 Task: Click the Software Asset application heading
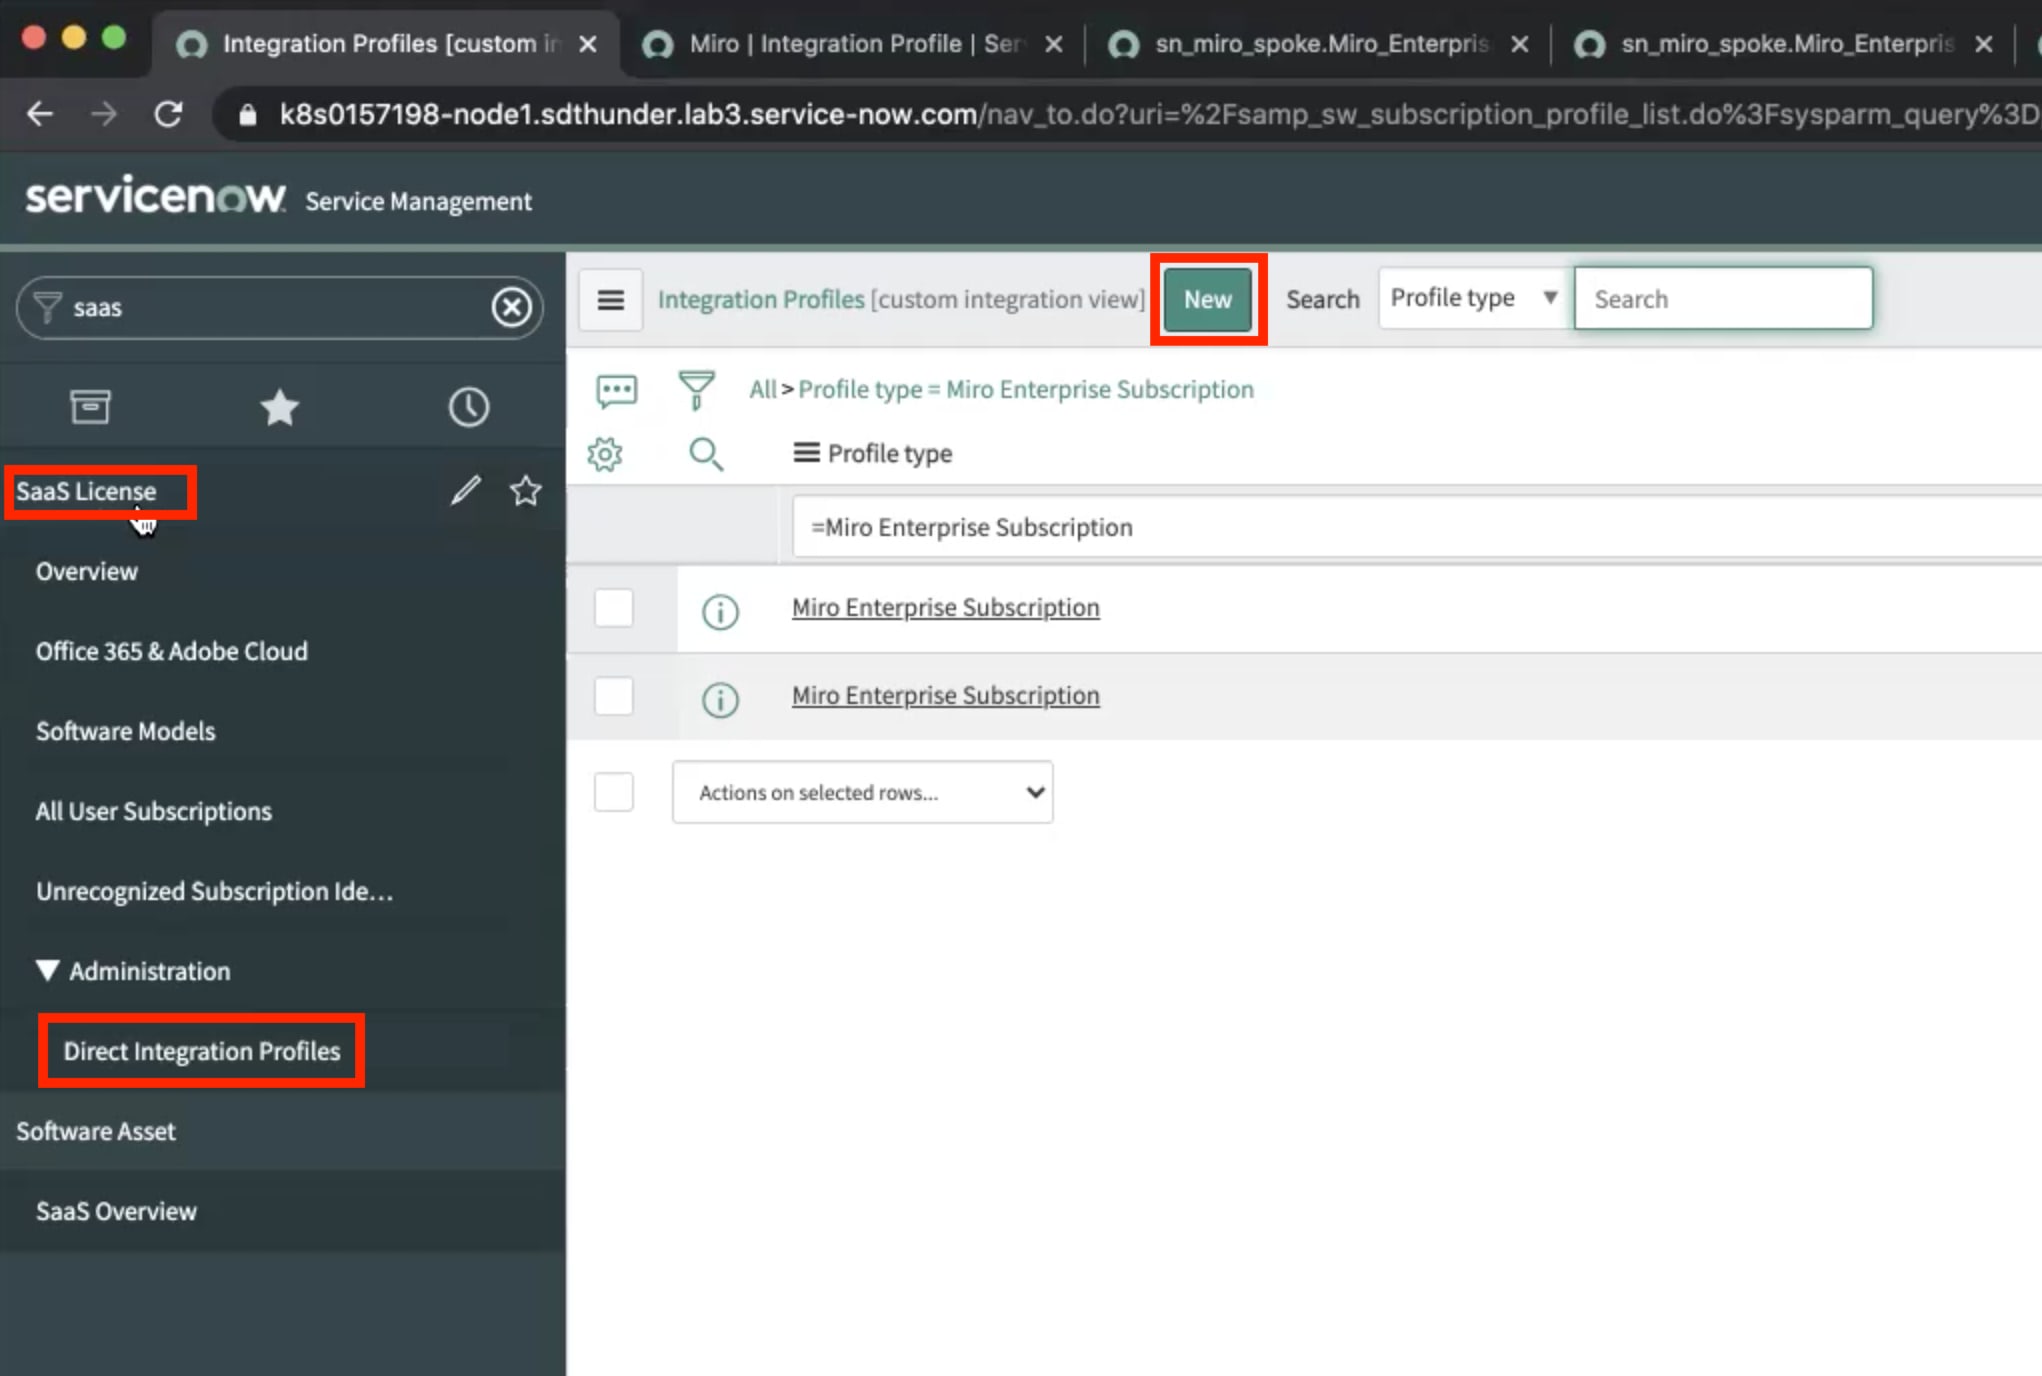coord(96,1131)
